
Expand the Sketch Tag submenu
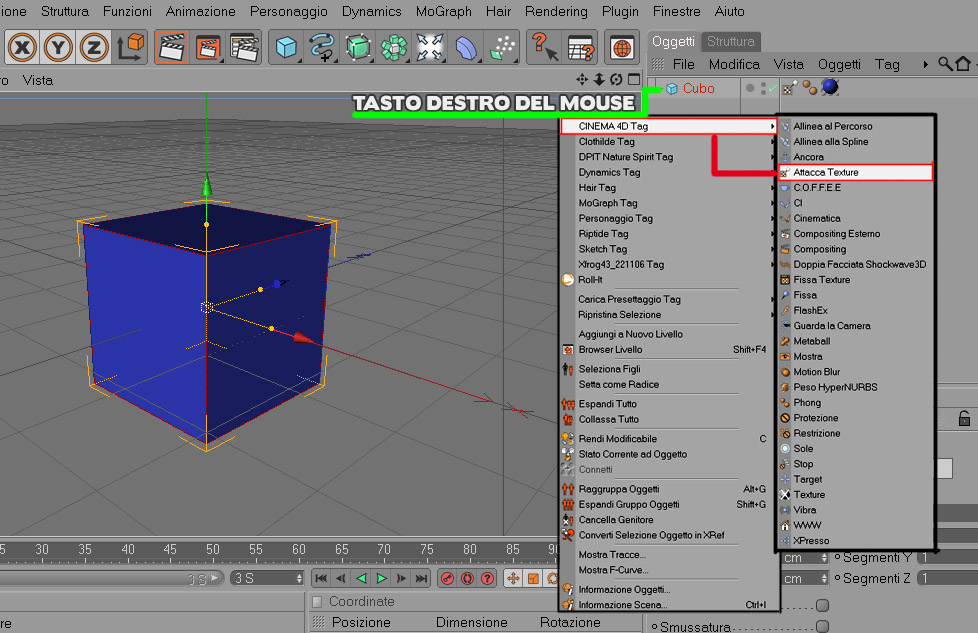[667, 249]
